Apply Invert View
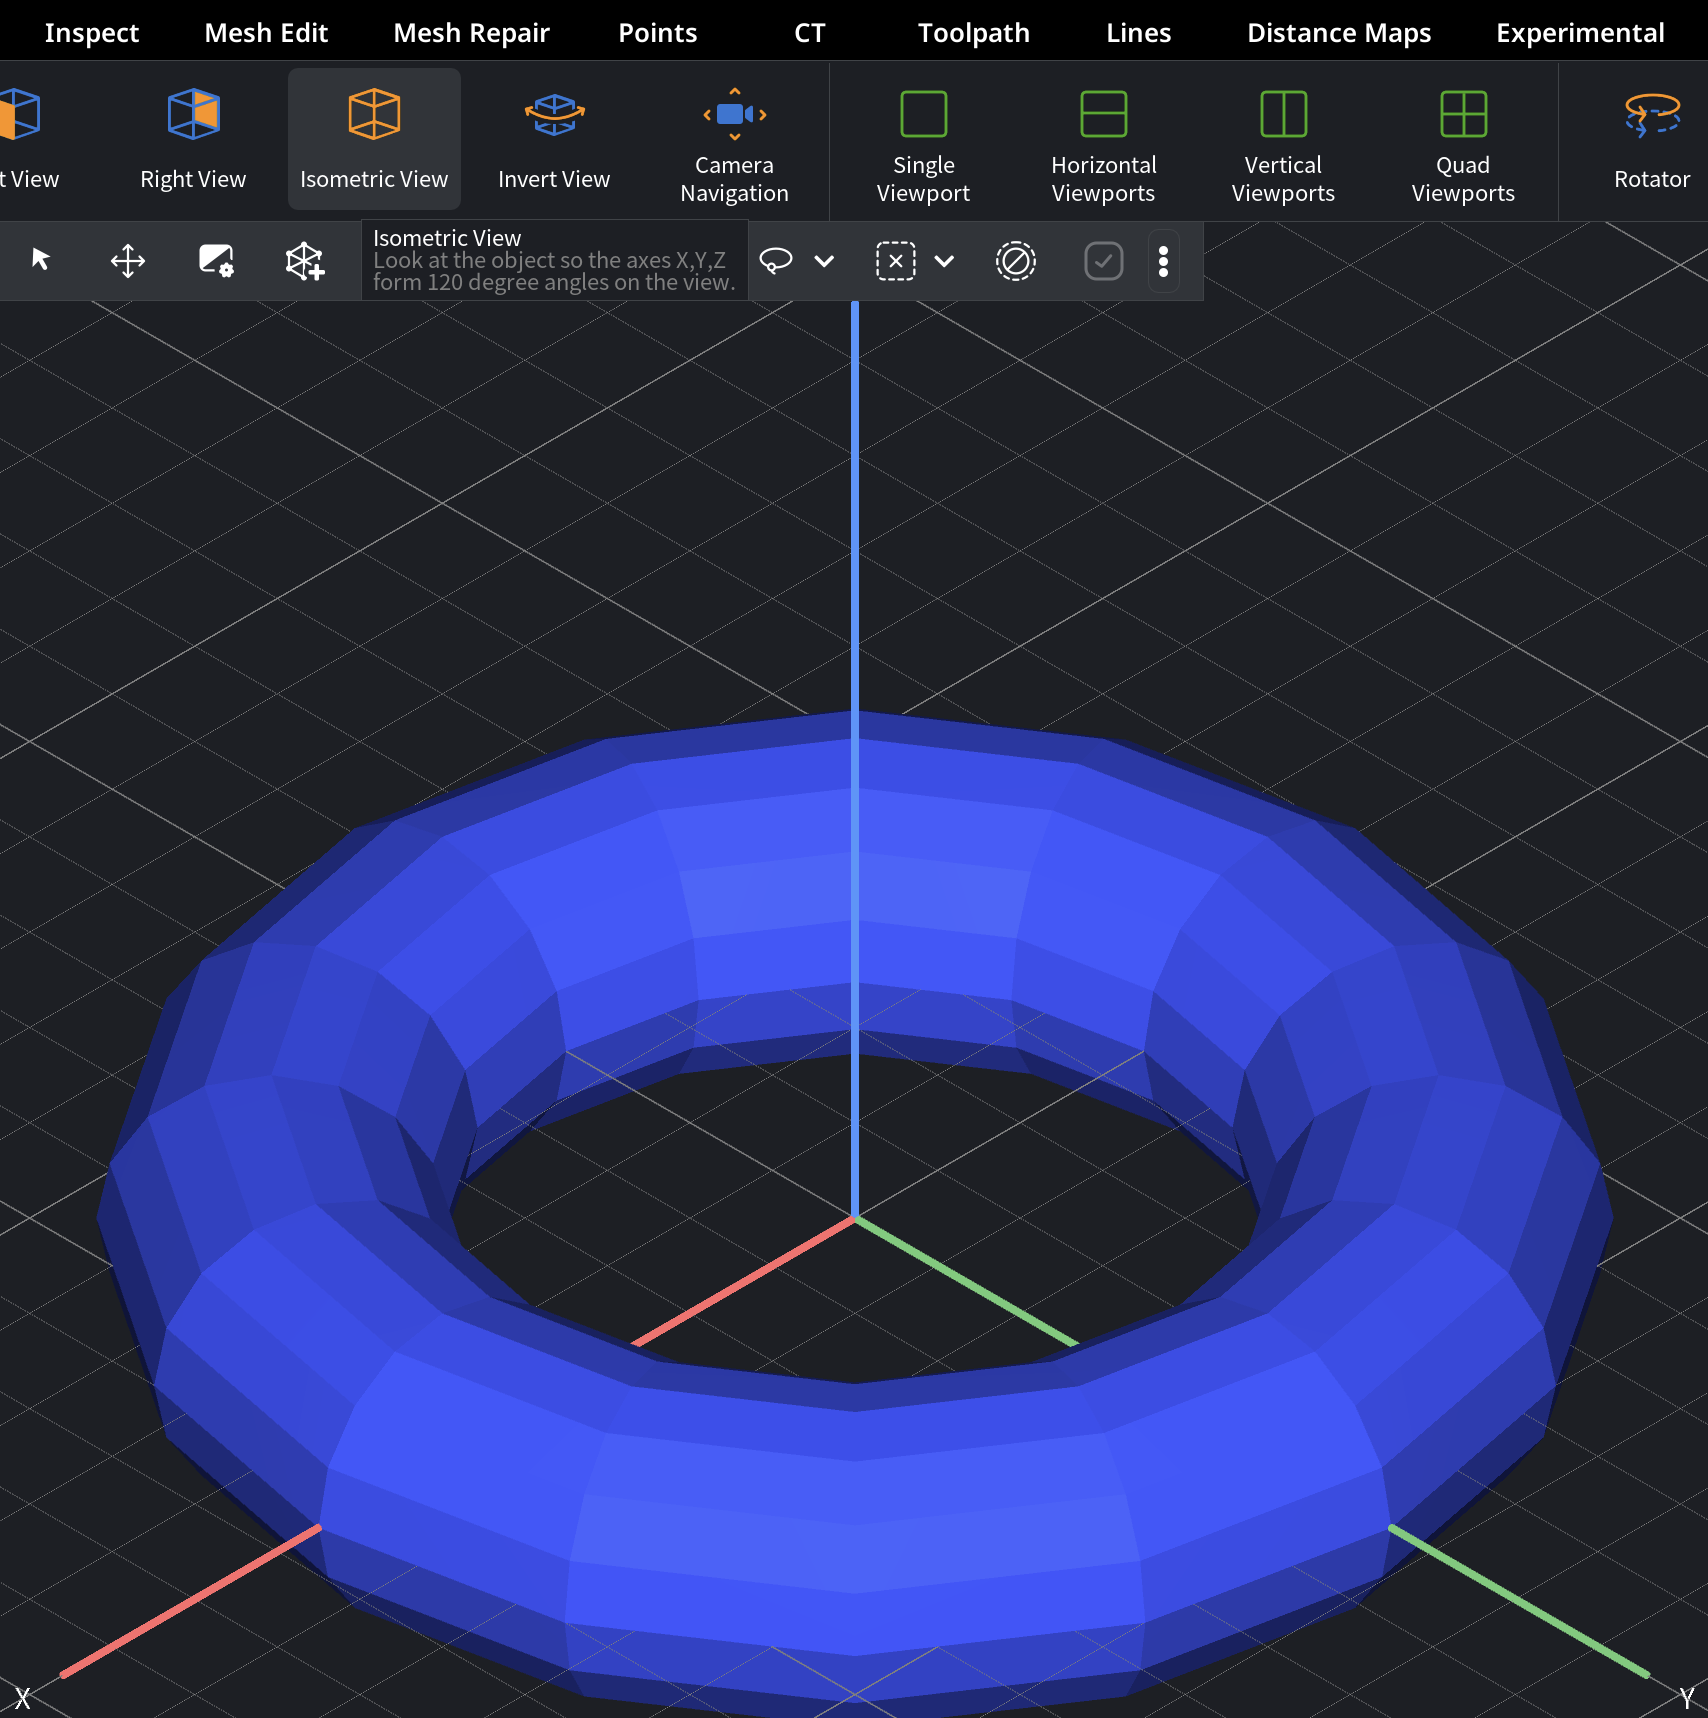 pyautogui.click(x=553, y=140)
